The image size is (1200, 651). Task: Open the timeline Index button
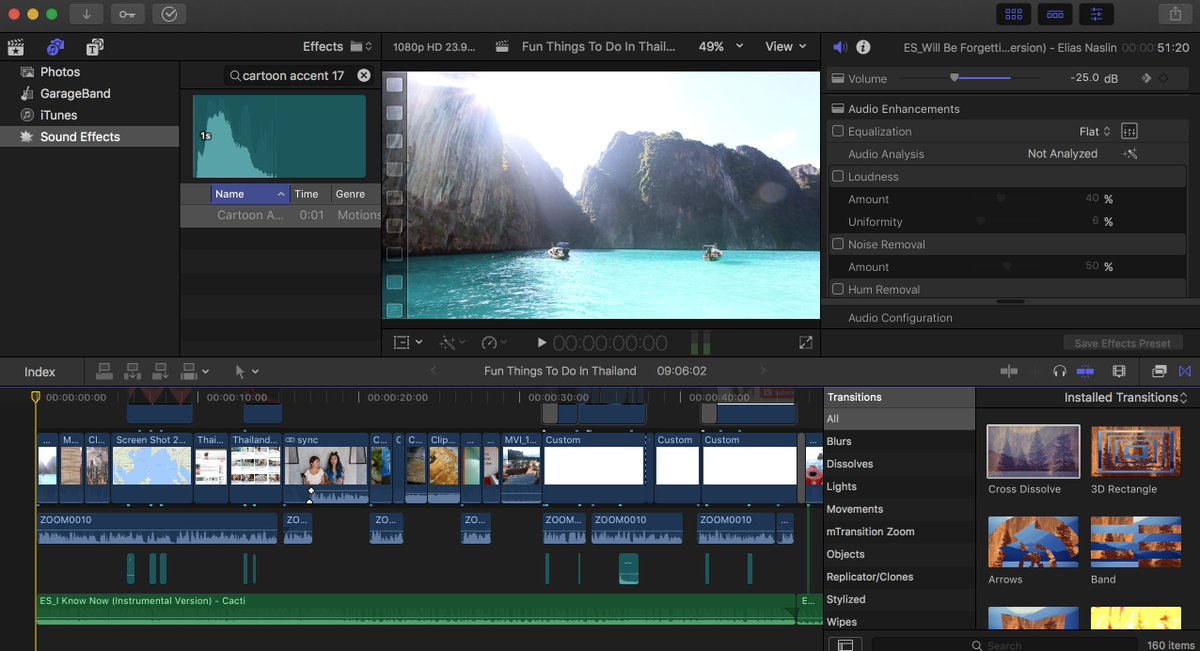point(40,371)
